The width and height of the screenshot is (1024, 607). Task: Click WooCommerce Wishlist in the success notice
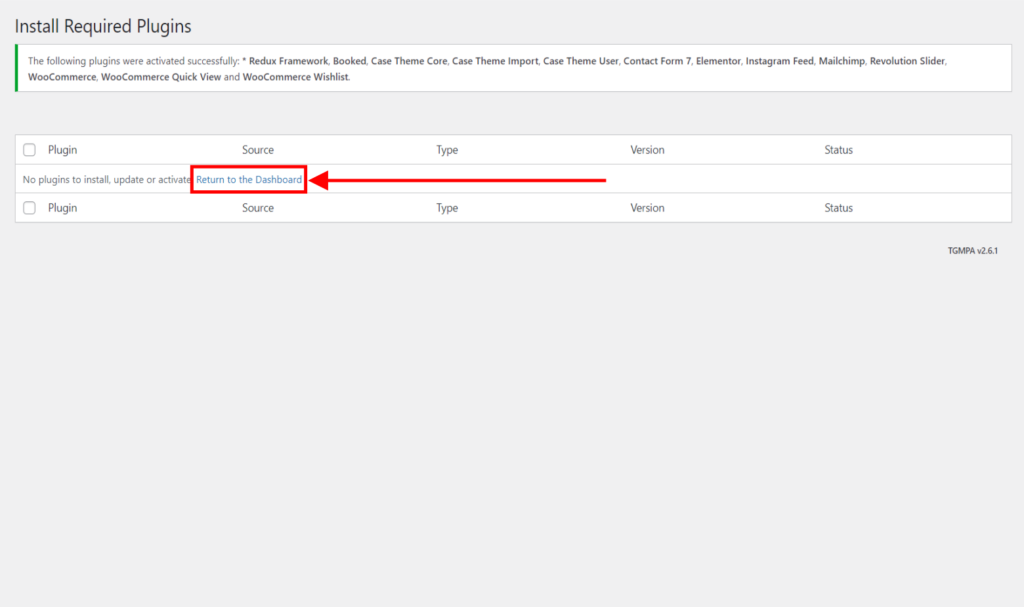tap(295, 77)
